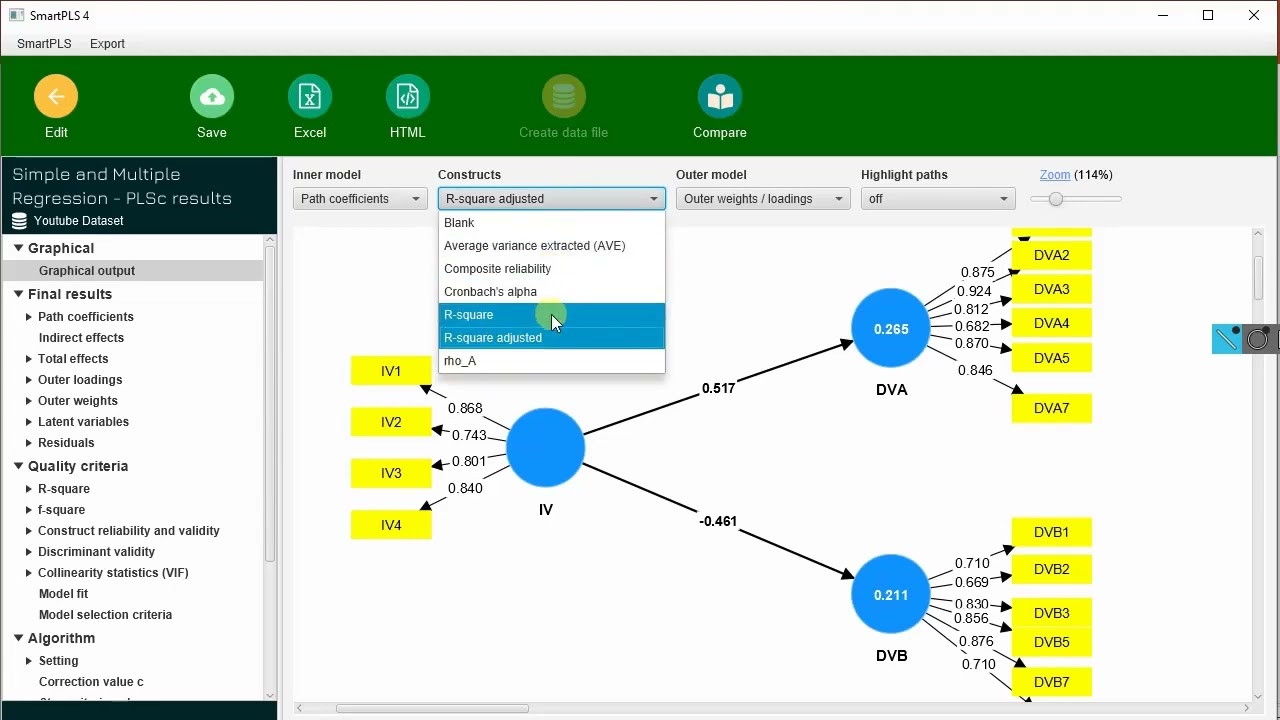This screenshot has height=720, width=1280.
Task: Click the canvas horizontal scrollbar thumb
Action: [432, 709]
